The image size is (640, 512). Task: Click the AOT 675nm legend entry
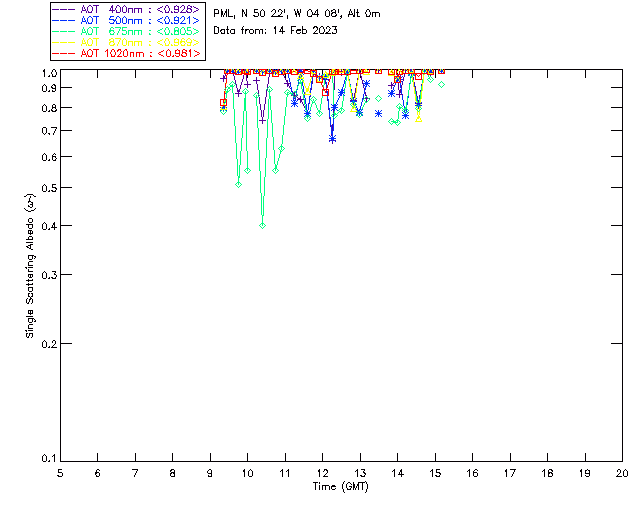click(127, 31)
